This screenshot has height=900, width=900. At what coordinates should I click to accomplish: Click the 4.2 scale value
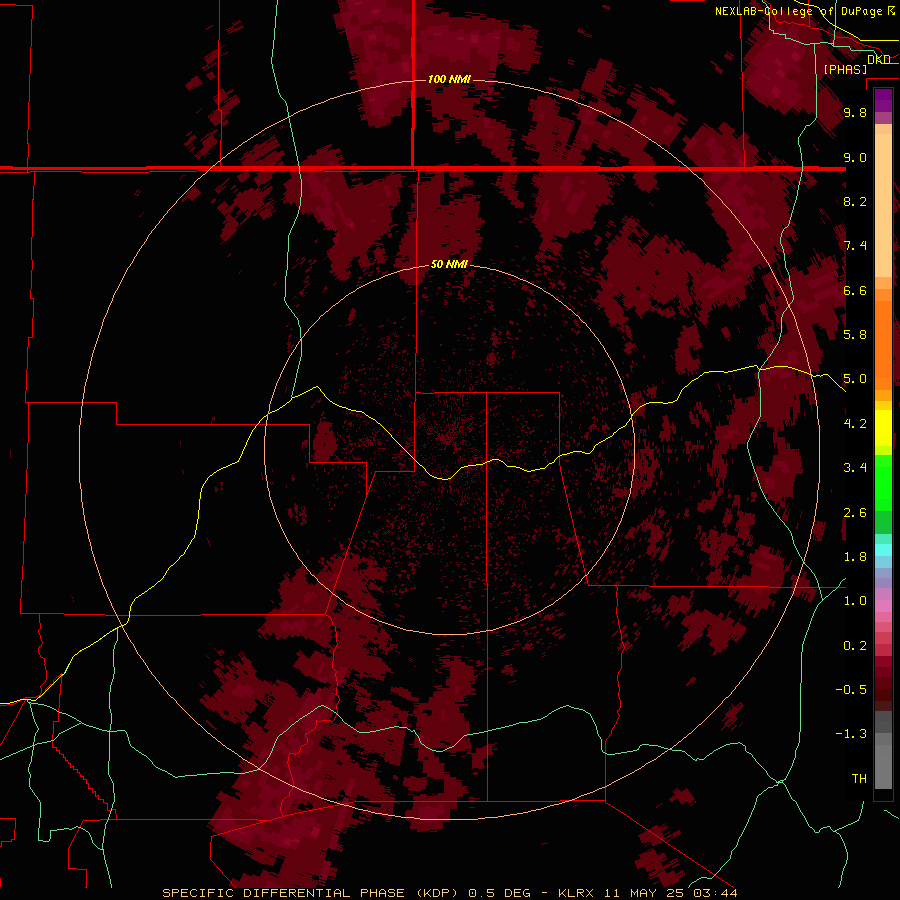(x=855, y=424)
